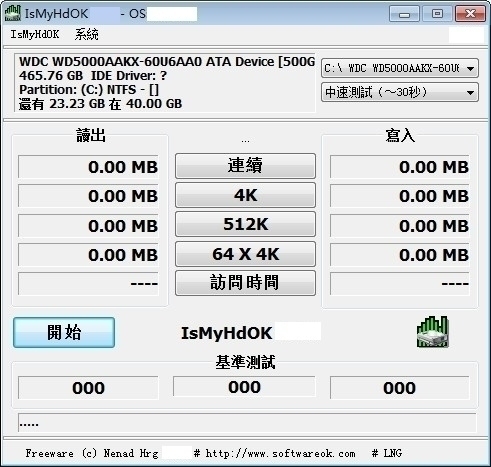Click the 寫入 512K 0.00 MB field
The image size is (491, 467).
tap(400, 226)
